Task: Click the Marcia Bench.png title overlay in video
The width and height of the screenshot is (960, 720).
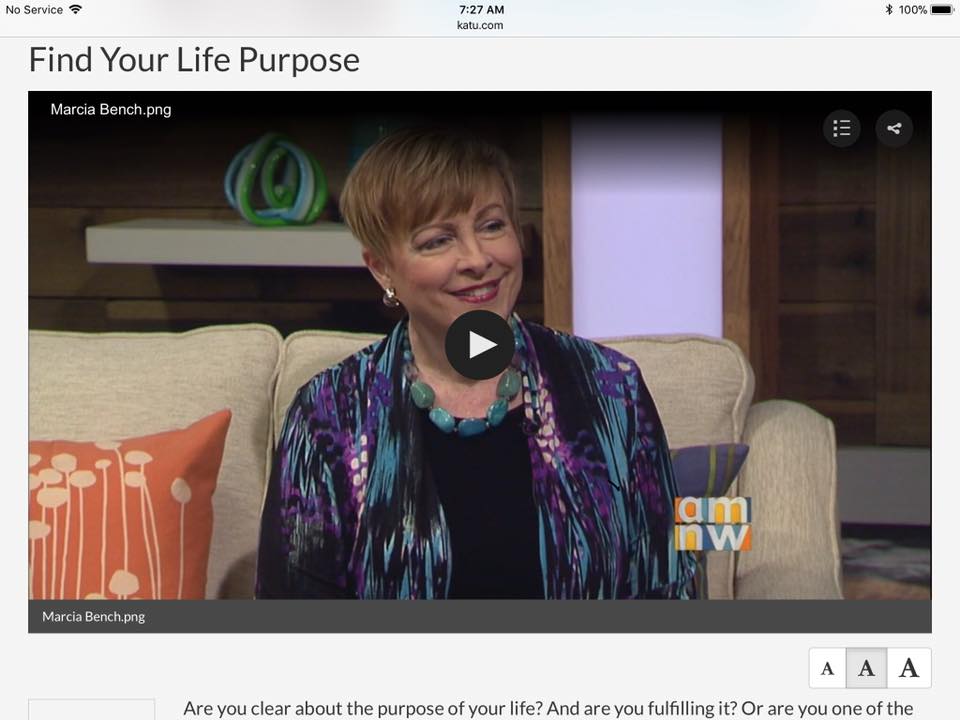Action: coord(111,110)
